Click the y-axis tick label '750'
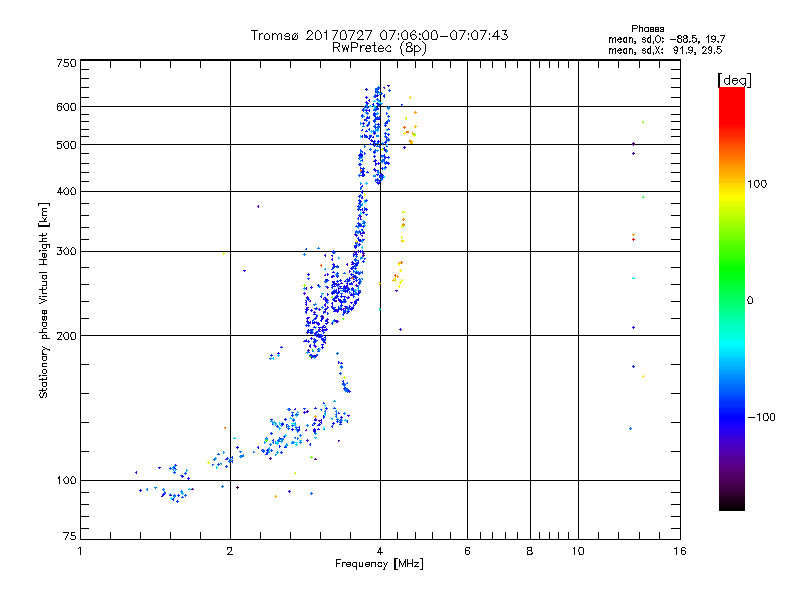Image resolution: width=800 pixels, height=600 pixels. pyautogui.click(x=66, y=63)
